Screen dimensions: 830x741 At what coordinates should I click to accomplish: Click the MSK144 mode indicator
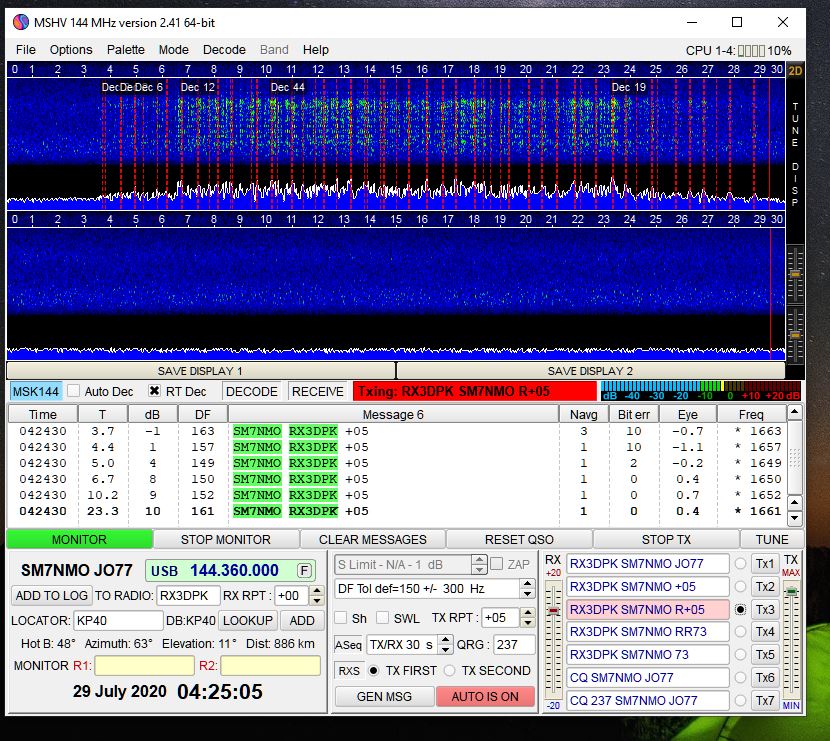[35, 392]
